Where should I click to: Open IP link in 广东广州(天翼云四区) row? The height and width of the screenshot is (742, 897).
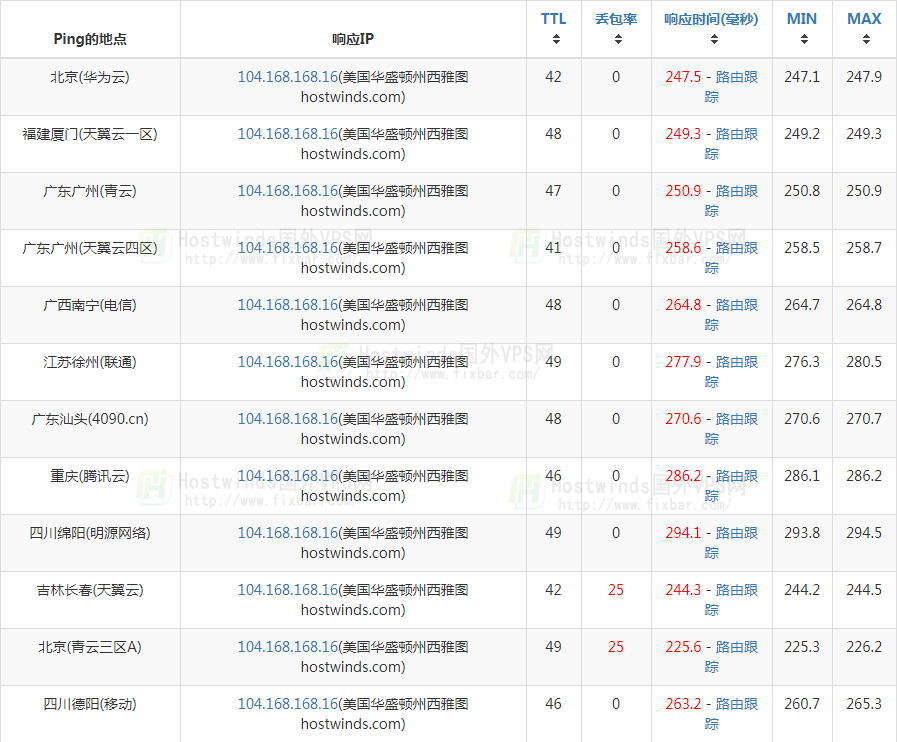click(288, 248)
